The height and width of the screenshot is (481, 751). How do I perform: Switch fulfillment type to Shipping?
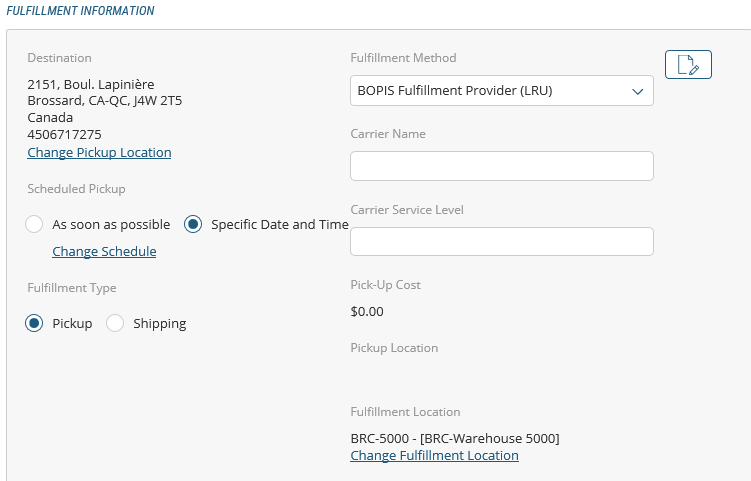point(116,323)
